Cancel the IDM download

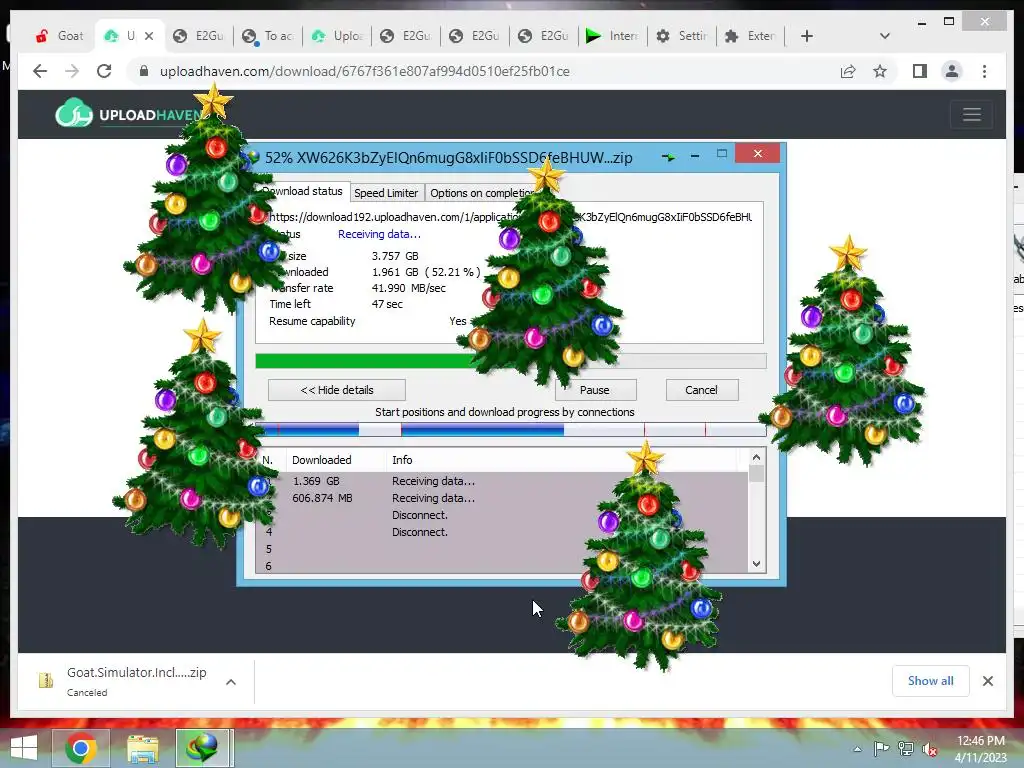pos(701,390)
